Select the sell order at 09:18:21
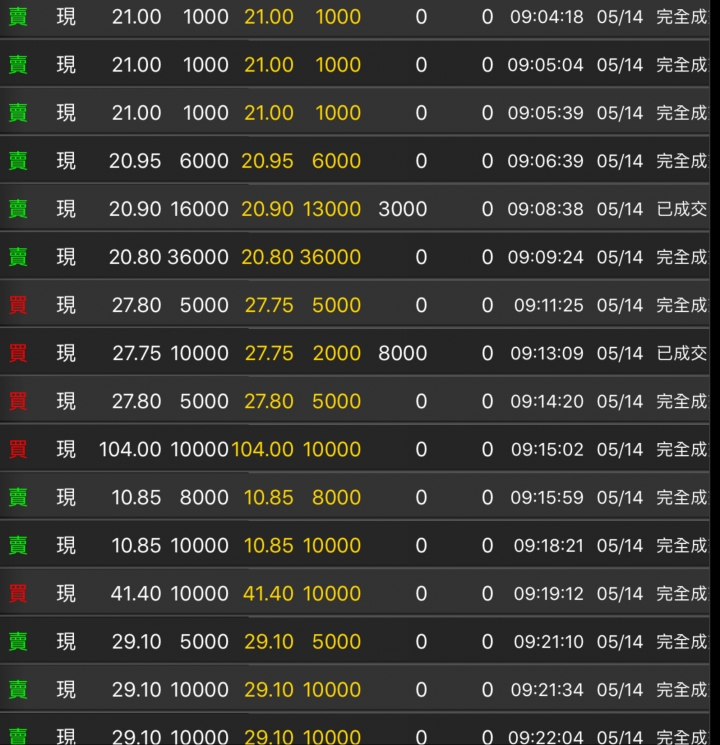 (x=355, y=544)
